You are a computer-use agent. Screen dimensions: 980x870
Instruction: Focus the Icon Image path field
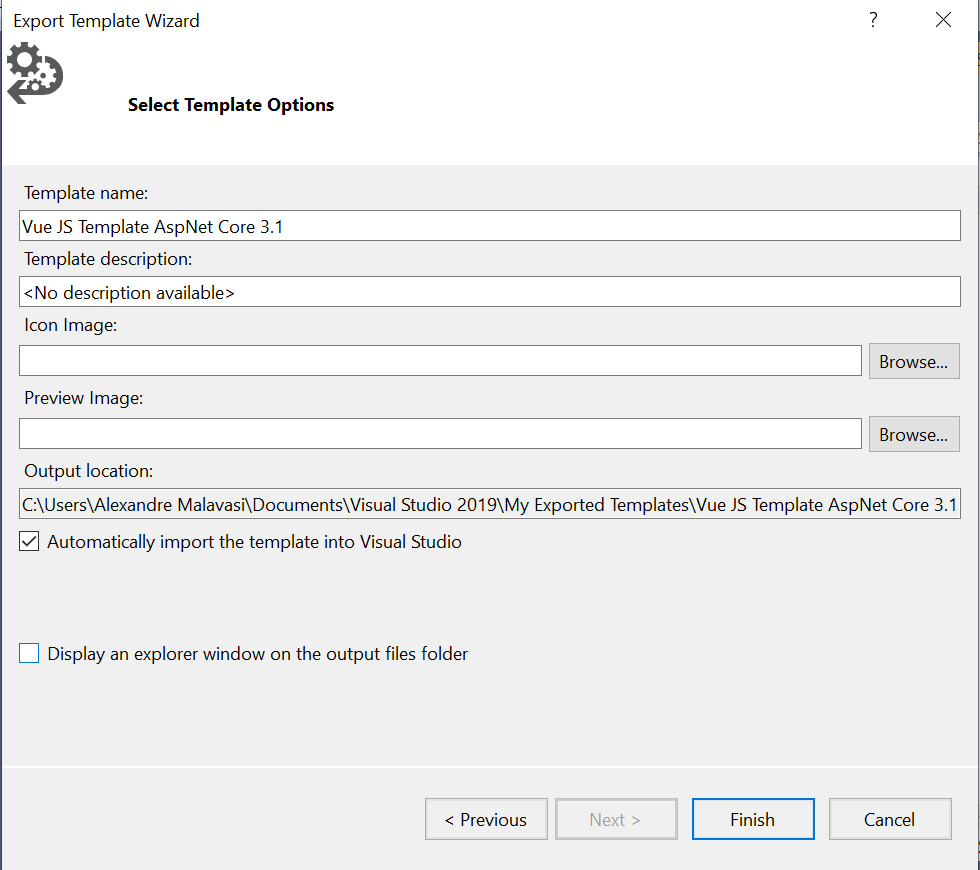[440, 361]
